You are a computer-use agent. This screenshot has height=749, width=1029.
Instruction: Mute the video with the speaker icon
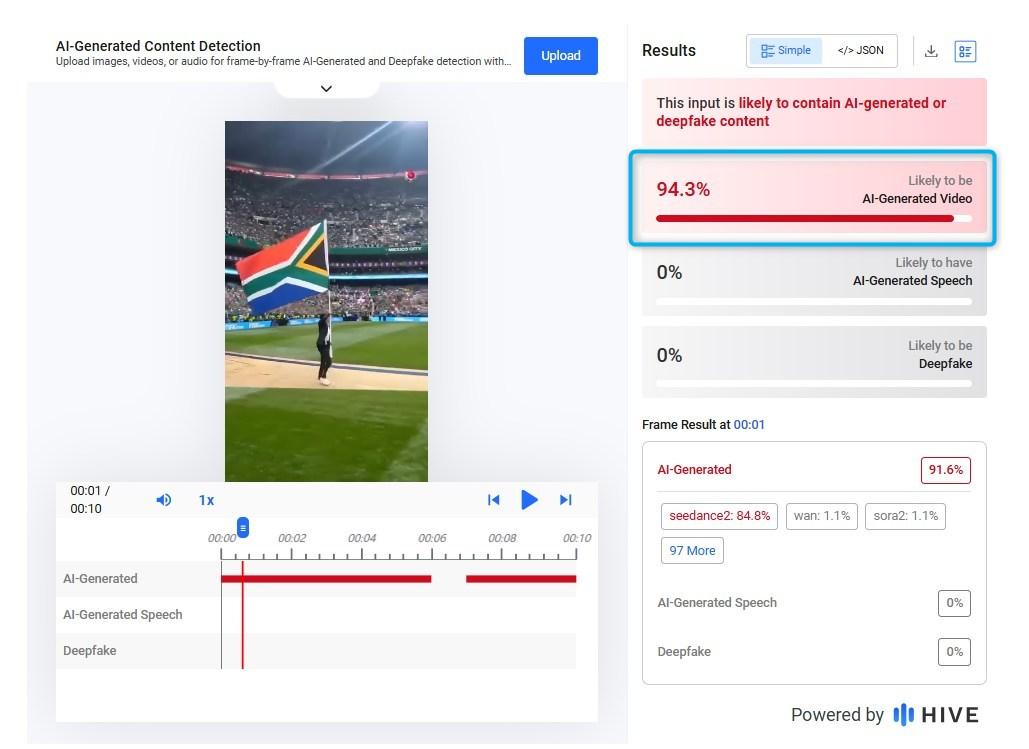(163, 500)
